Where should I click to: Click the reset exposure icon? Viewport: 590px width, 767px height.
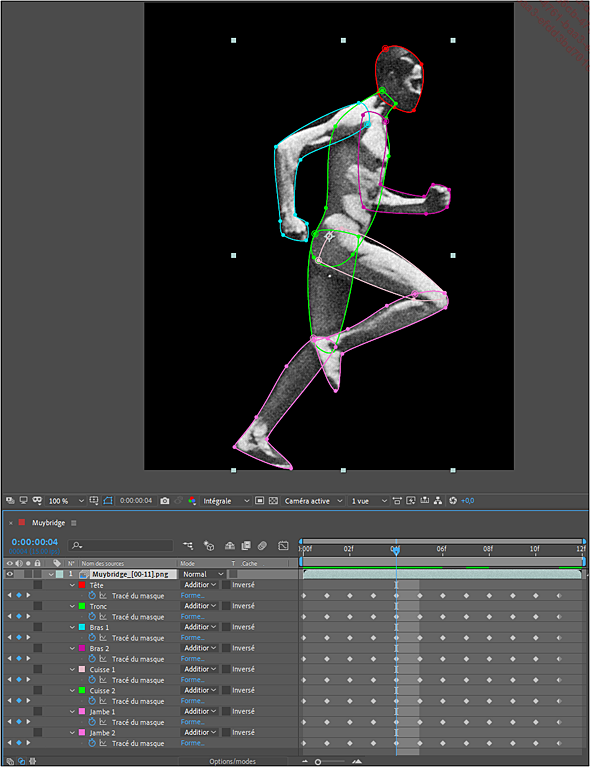point(453,500)
